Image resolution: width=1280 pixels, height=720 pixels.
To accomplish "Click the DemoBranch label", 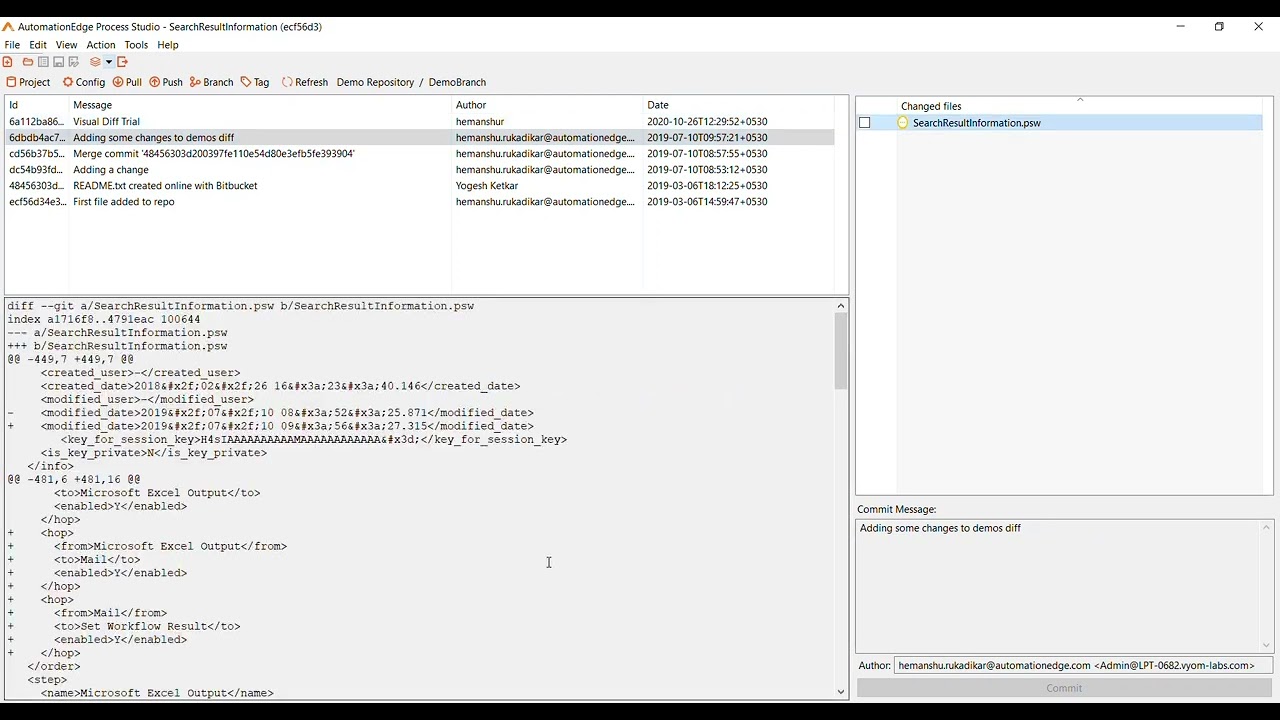I will point(457,82).
